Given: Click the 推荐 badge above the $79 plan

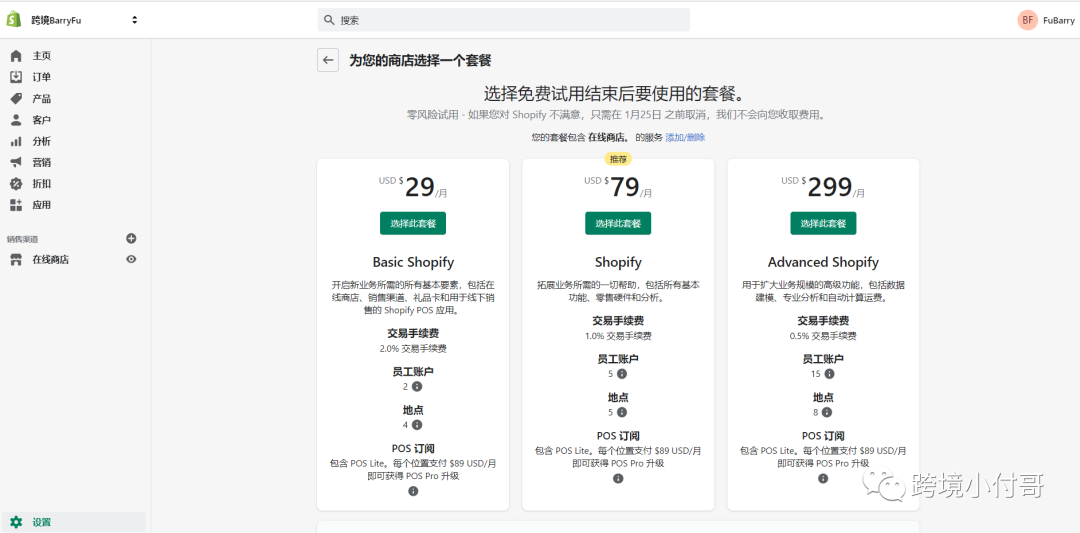Looking at the screenshot, I should [x=618, y=159].
